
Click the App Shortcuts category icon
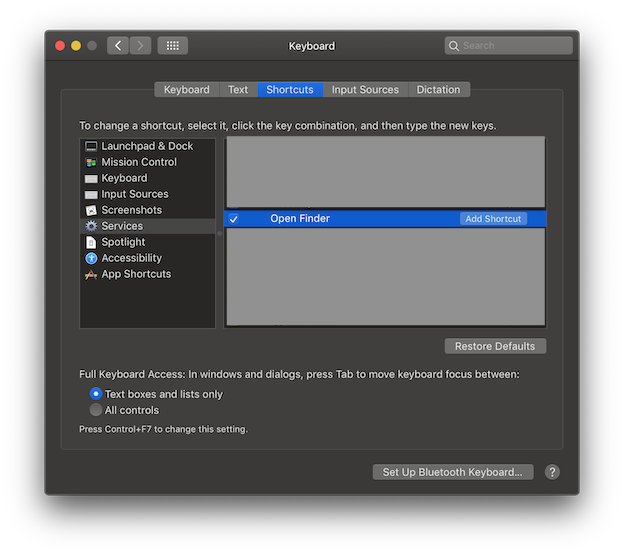click(x=91, y=275)
